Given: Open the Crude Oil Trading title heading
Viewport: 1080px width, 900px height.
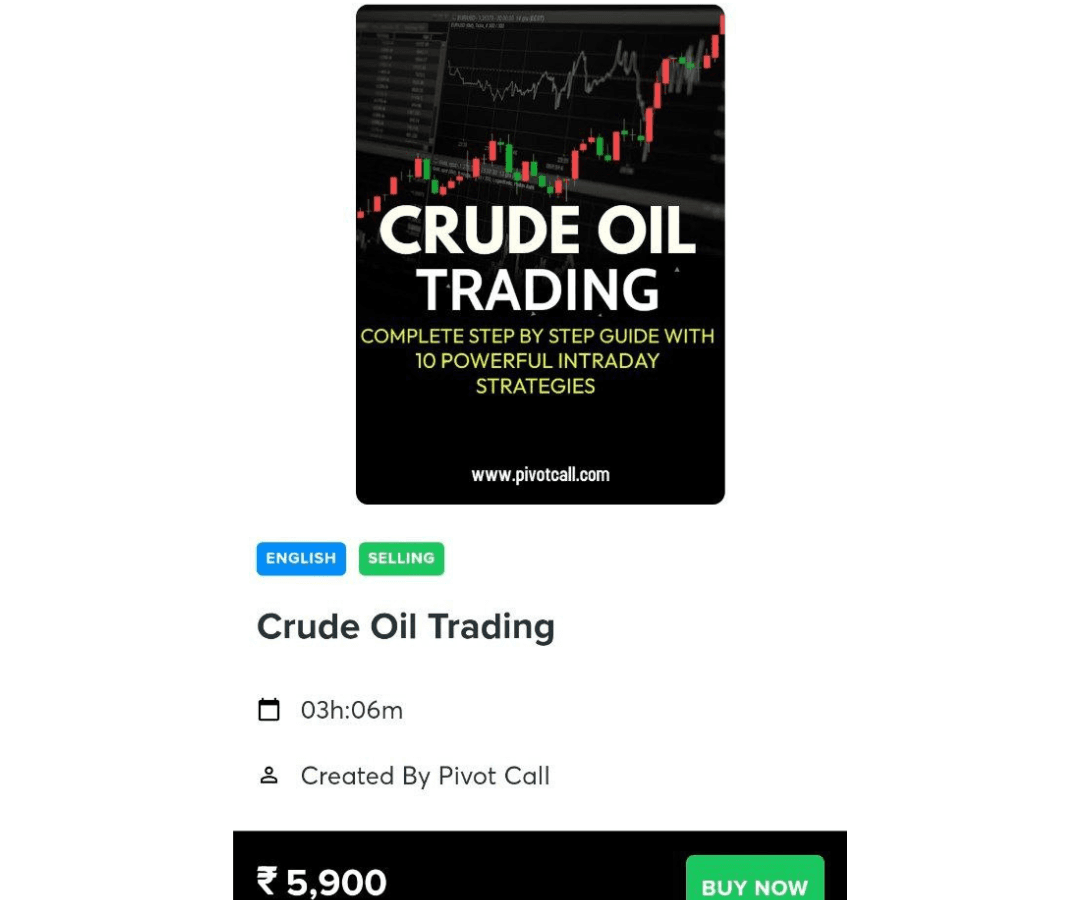Looking at the screenshot, I should click(x=405, y=627).
